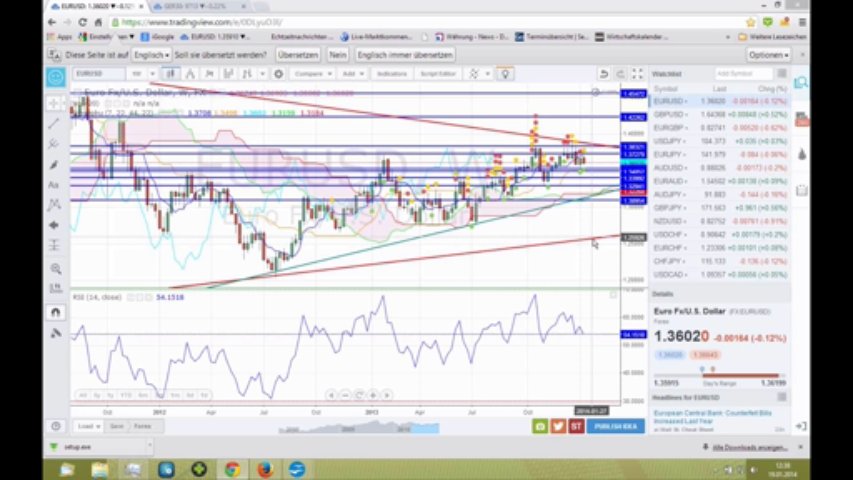This screenshot has width=853, height=480.
Task: Open the Indicators menu
Action: 392,73
